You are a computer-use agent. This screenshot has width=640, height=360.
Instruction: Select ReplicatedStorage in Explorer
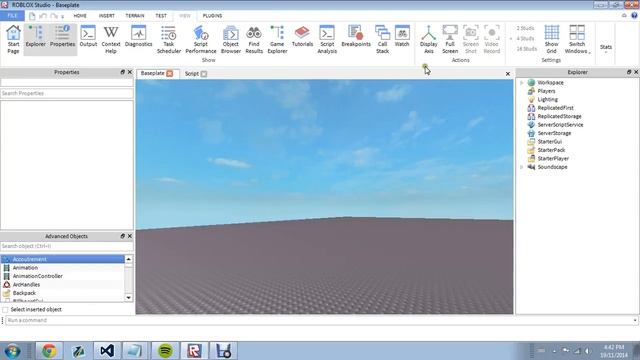point(559,116)
